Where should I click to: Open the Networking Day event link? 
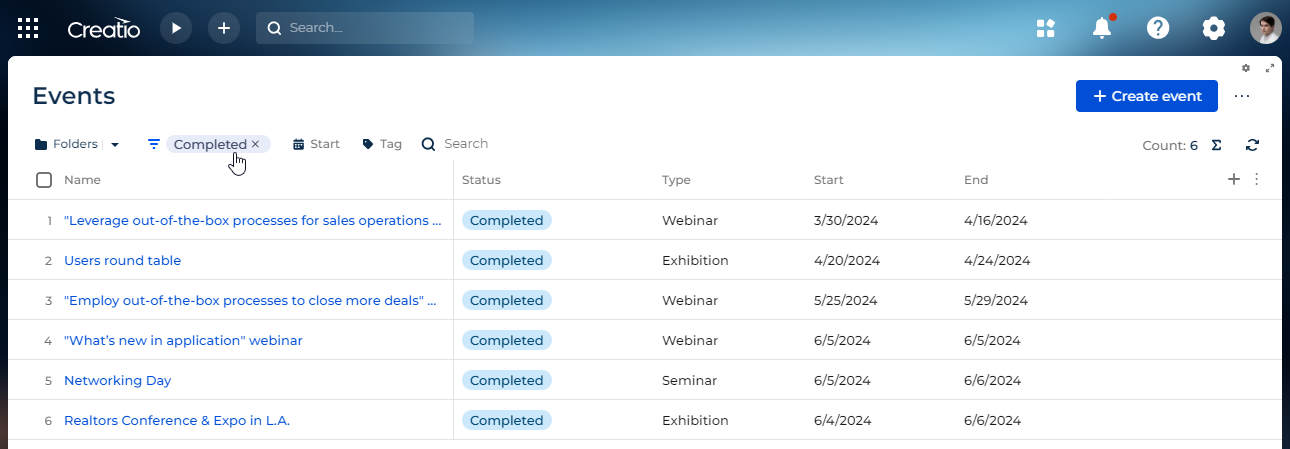[x=118, y=380]
